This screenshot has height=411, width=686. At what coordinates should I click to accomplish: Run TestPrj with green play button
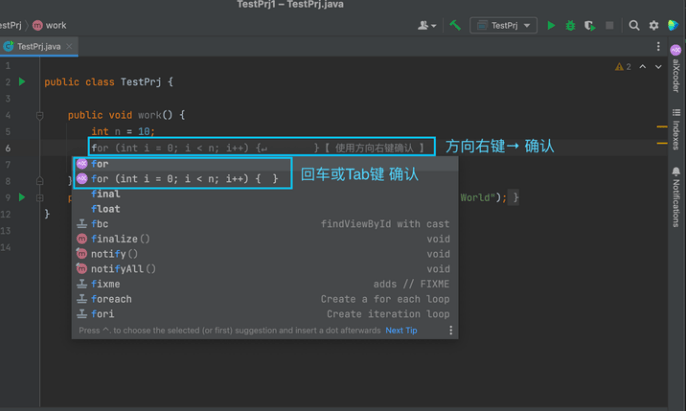pyautogui.click(x=551, y=26)
